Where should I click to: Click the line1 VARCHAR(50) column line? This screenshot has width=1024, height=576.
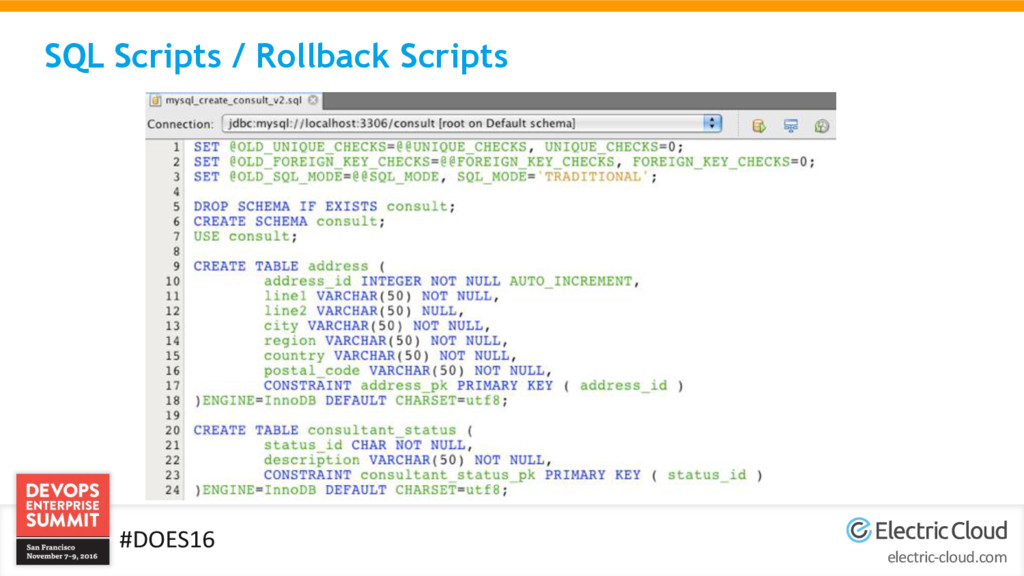pyautogui.click(x=381, y=296)
